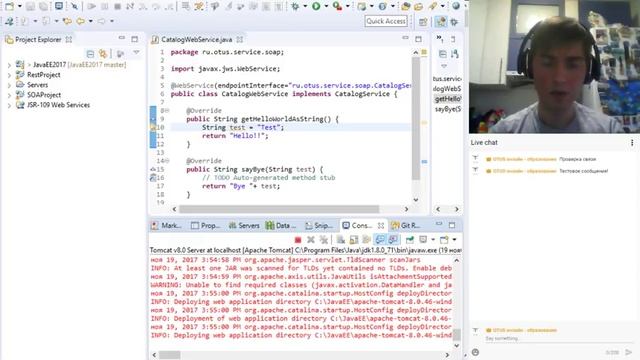
Task: Toggle Show Console When Standard Out Changes
Action: [380, 240]
